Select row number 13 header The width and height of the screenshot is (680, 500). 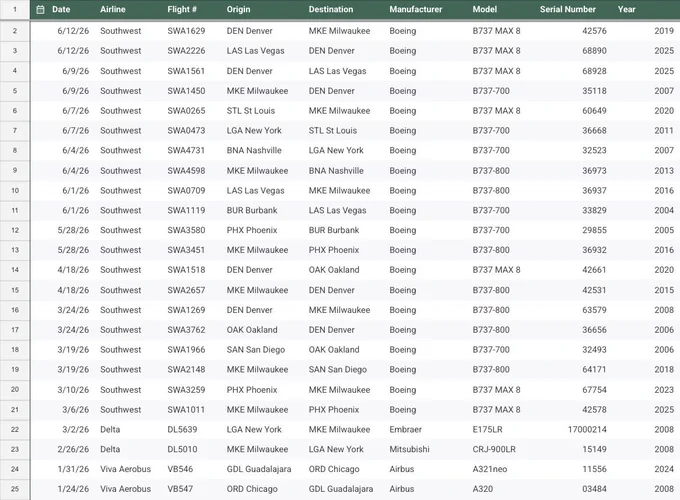[x=15, y=250]
